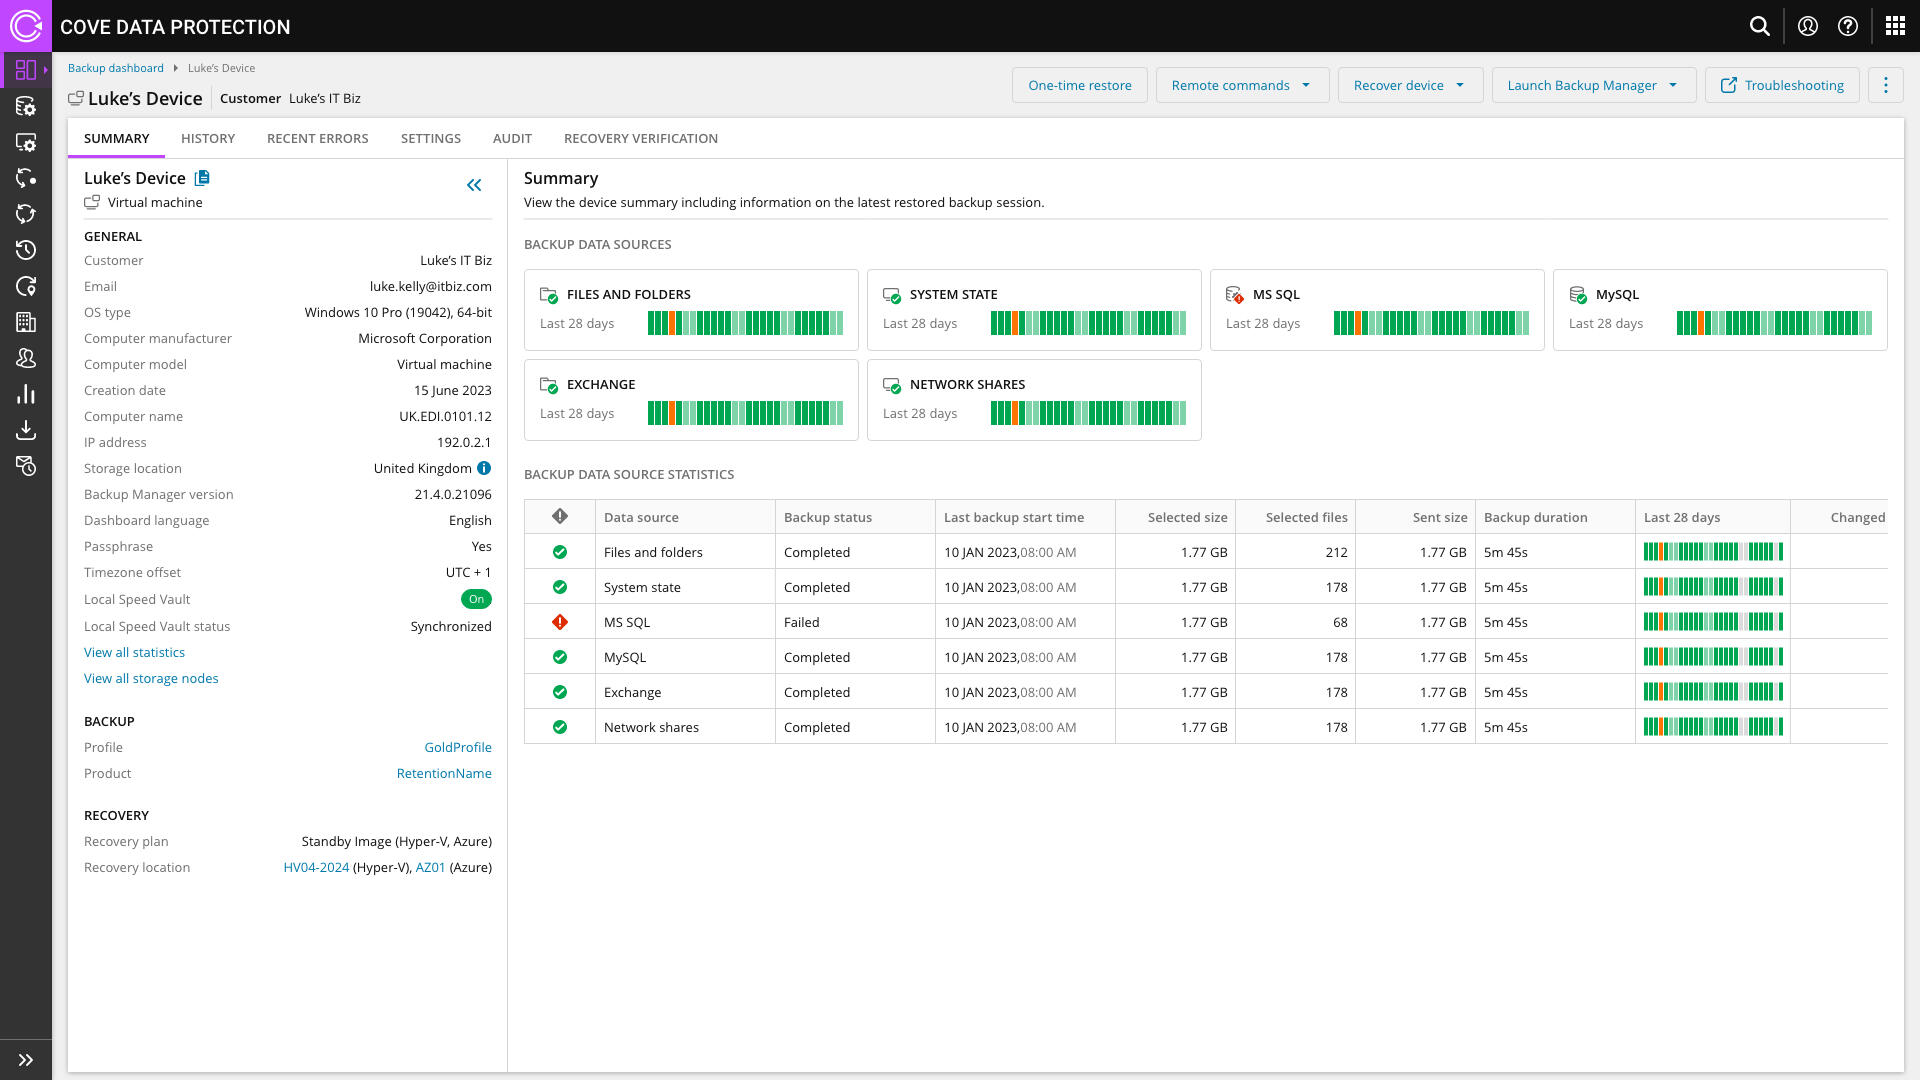Open the Recovery Verification tab
Image resolution: width=1920 pixels, height=1080 pixels.
640,138
